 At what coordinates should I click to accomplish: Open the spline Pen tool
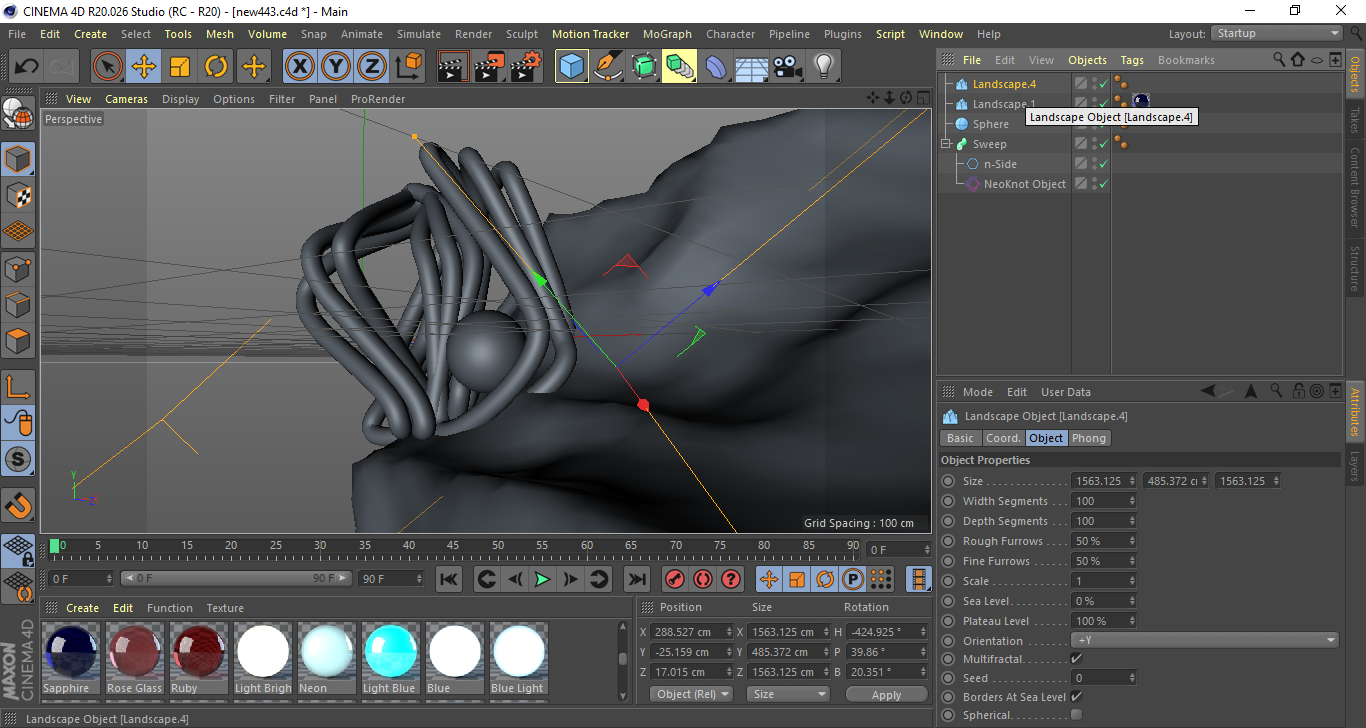coord(608,67)
